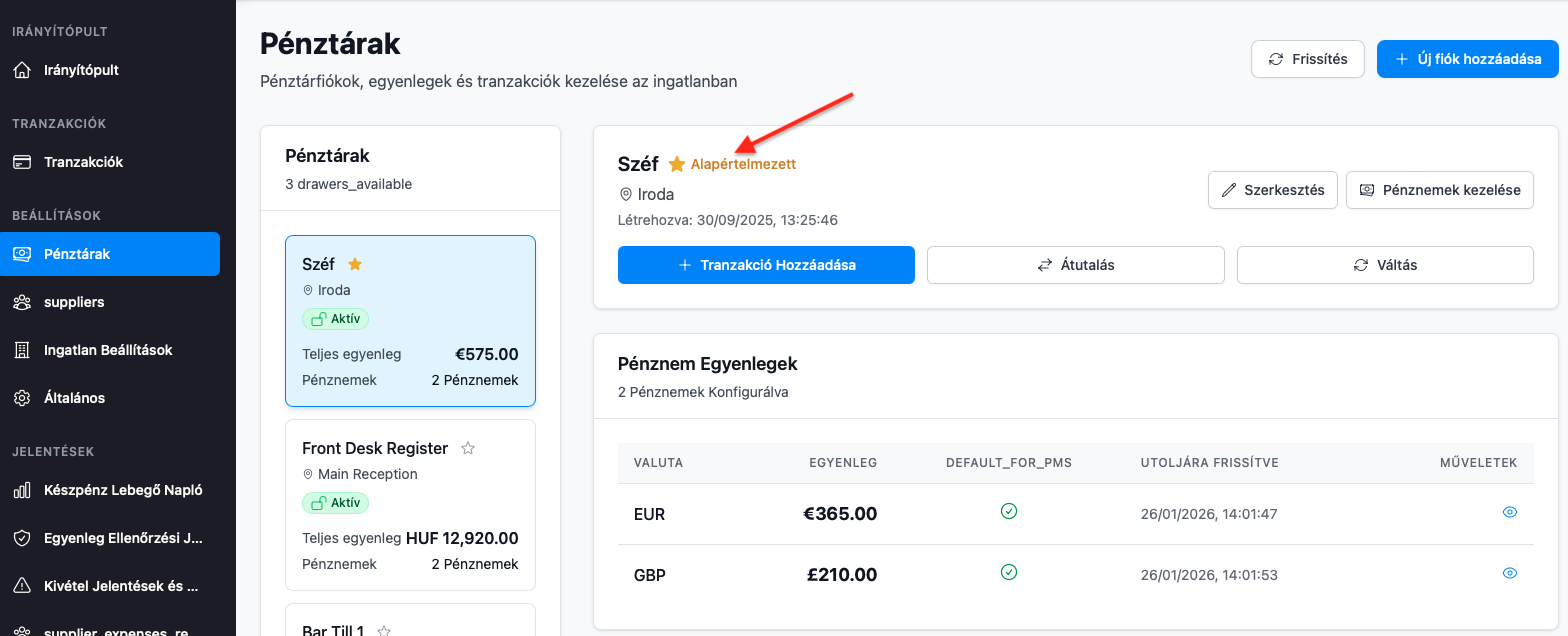View EUR balance details eye icon
This screenshot has height=636, width=1568.
1510,512
